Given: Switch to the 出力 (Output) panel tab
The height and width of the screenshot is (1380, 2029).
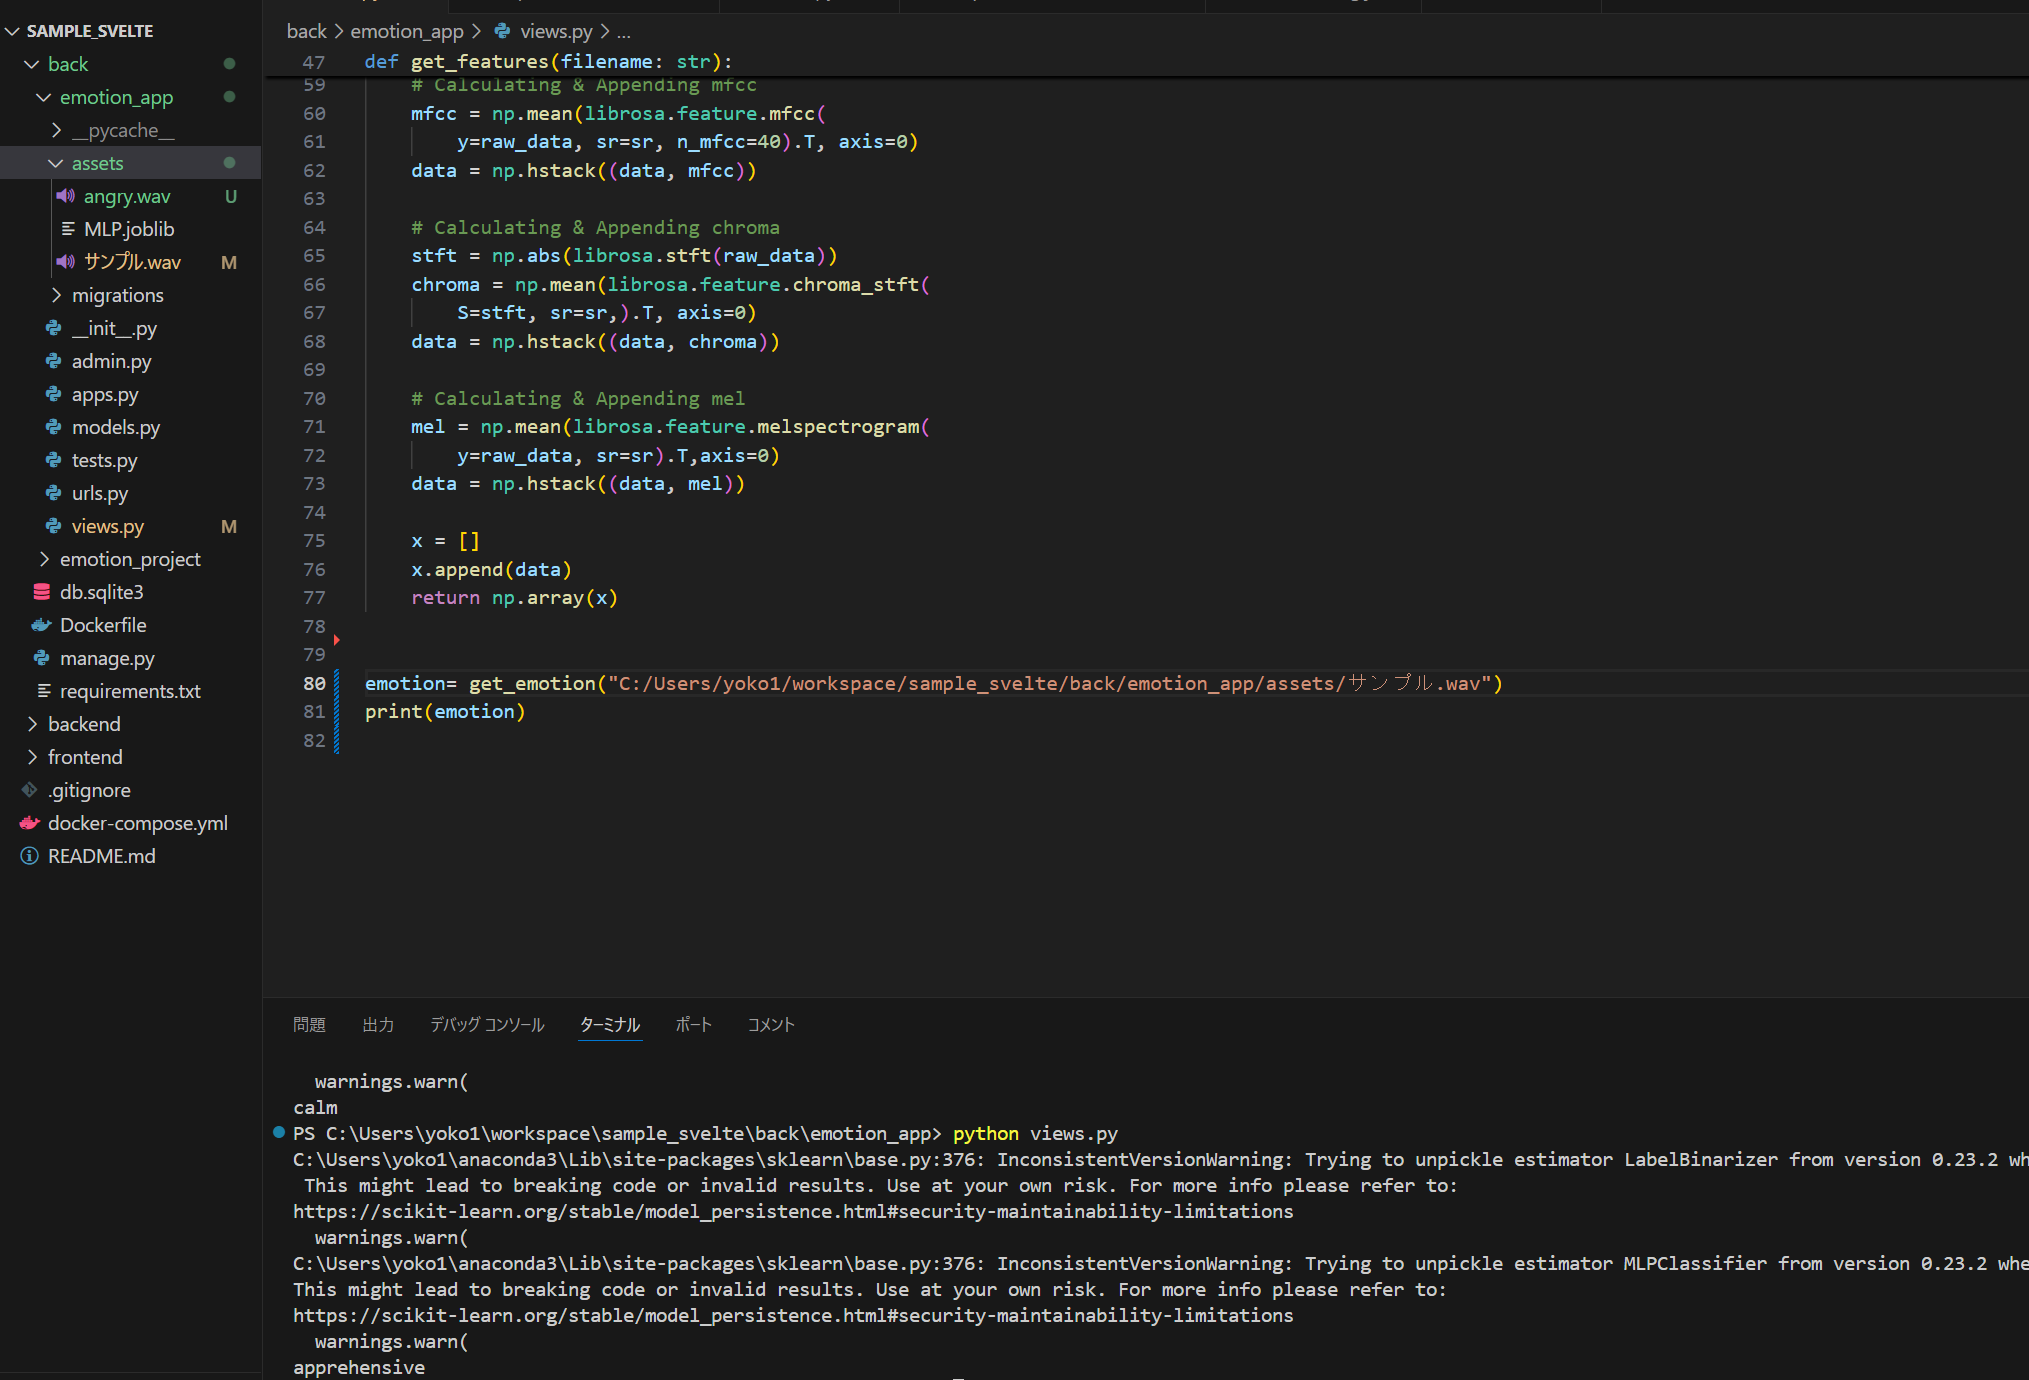Looking at the screenshot, I should 378,1025.
